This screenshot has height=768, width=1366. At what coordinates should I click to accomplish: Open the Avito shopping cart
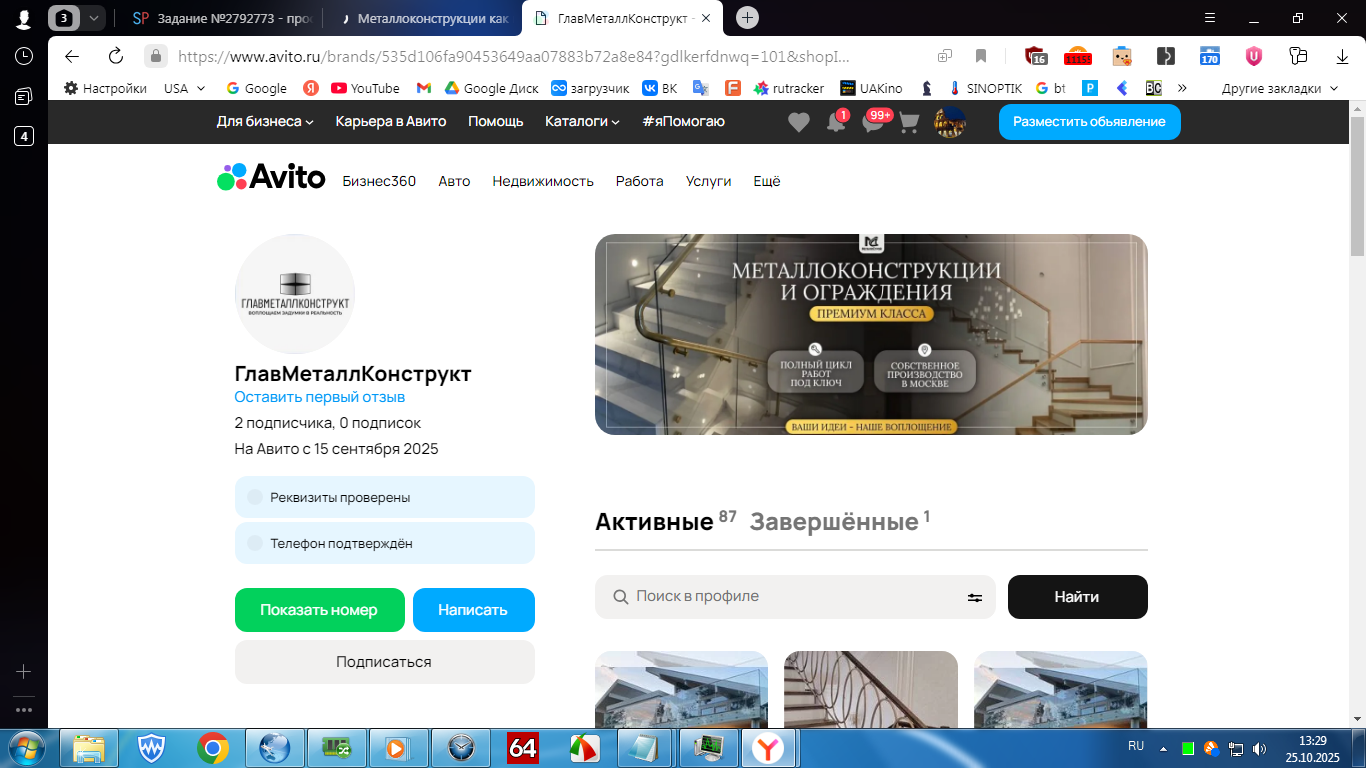909,122
